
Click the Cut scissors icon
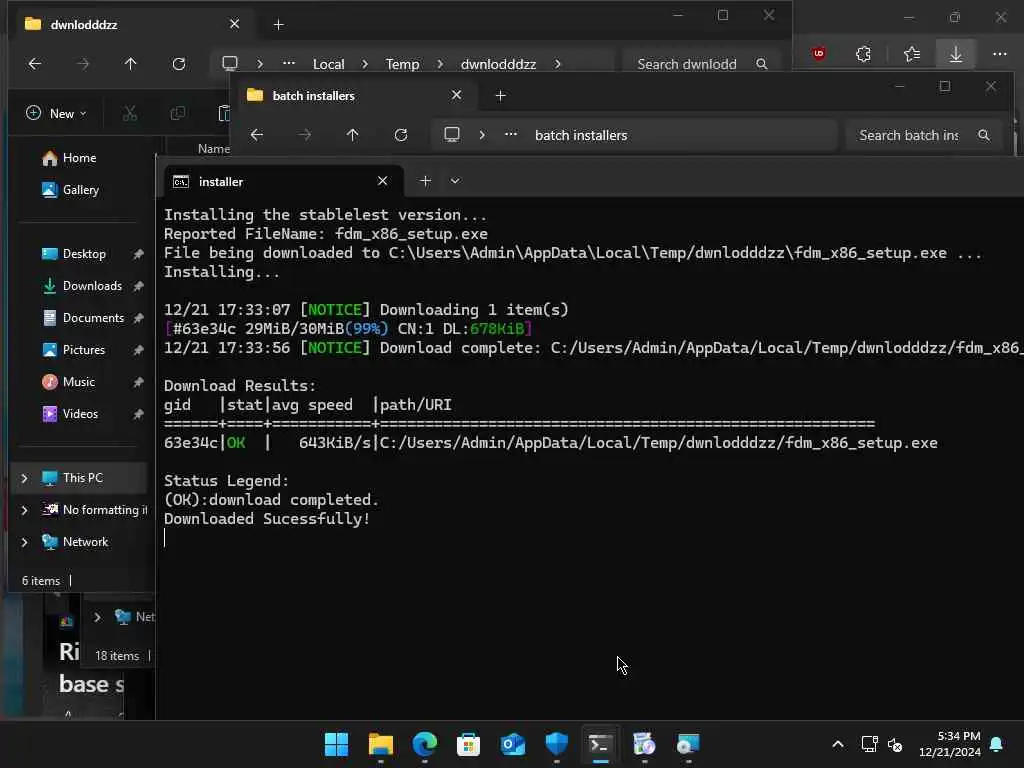pyautogui.click(x=130, y=114)
